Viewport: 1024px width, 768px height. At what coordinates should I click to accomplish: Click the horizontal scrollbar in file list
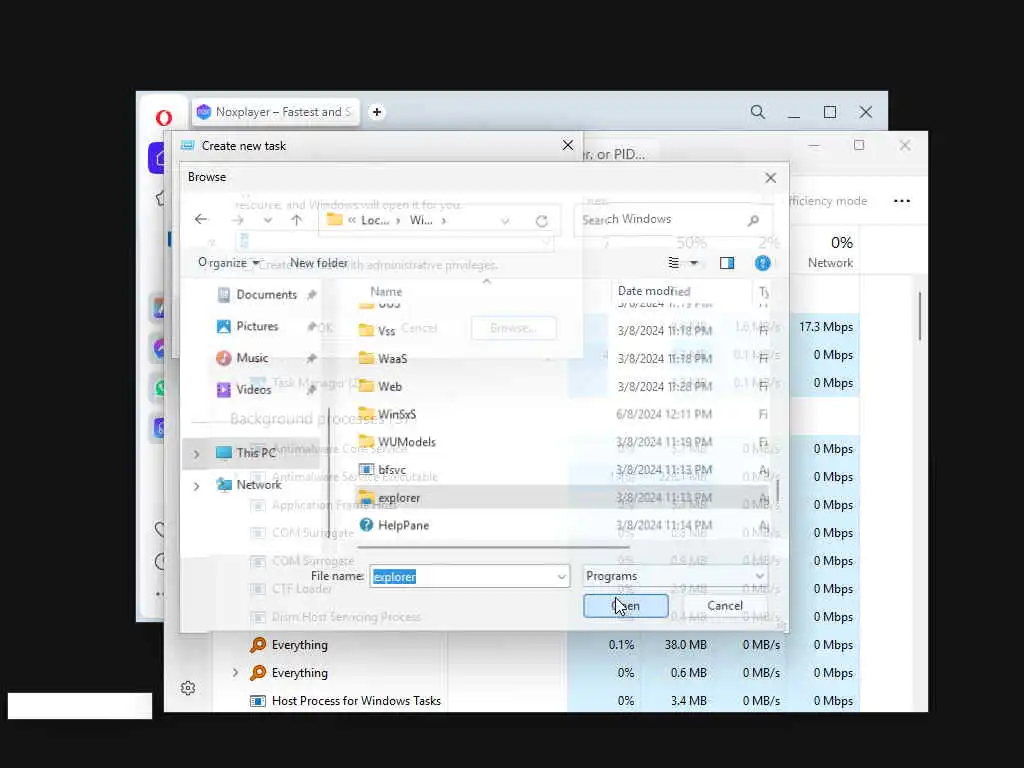493,547
